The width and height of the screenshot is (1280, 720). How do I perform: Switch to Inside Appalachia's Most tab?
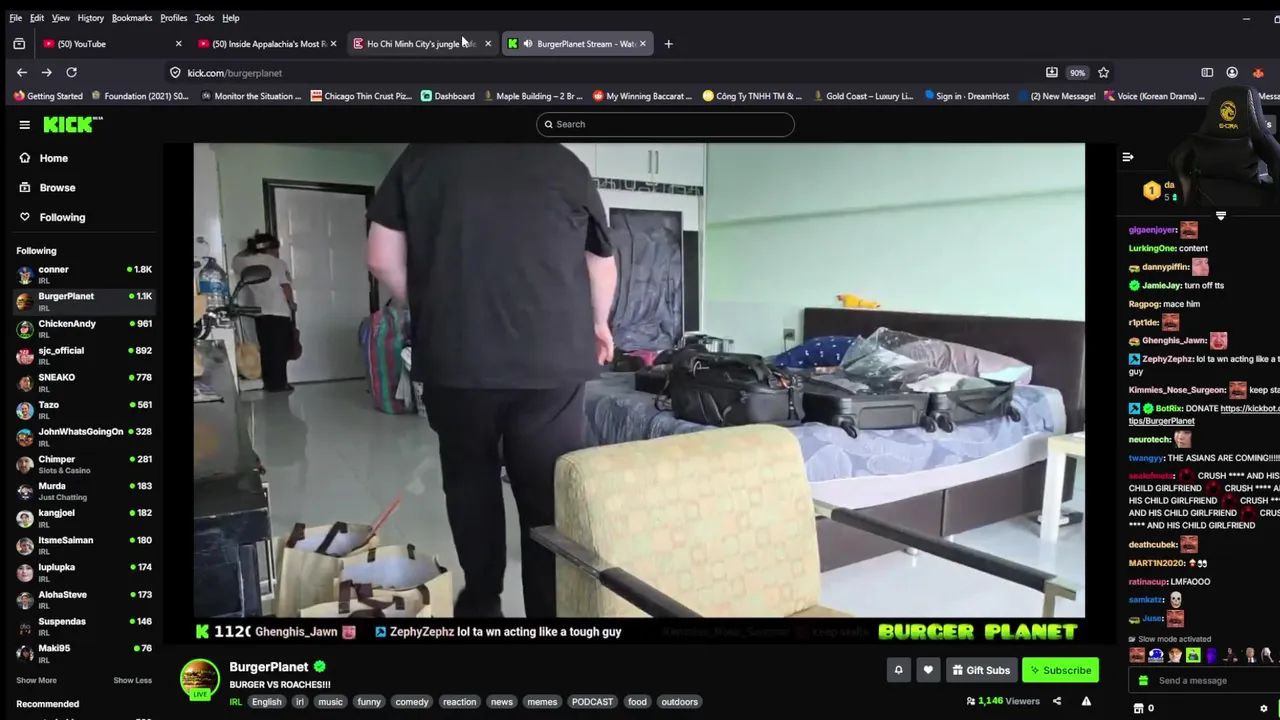266,43
